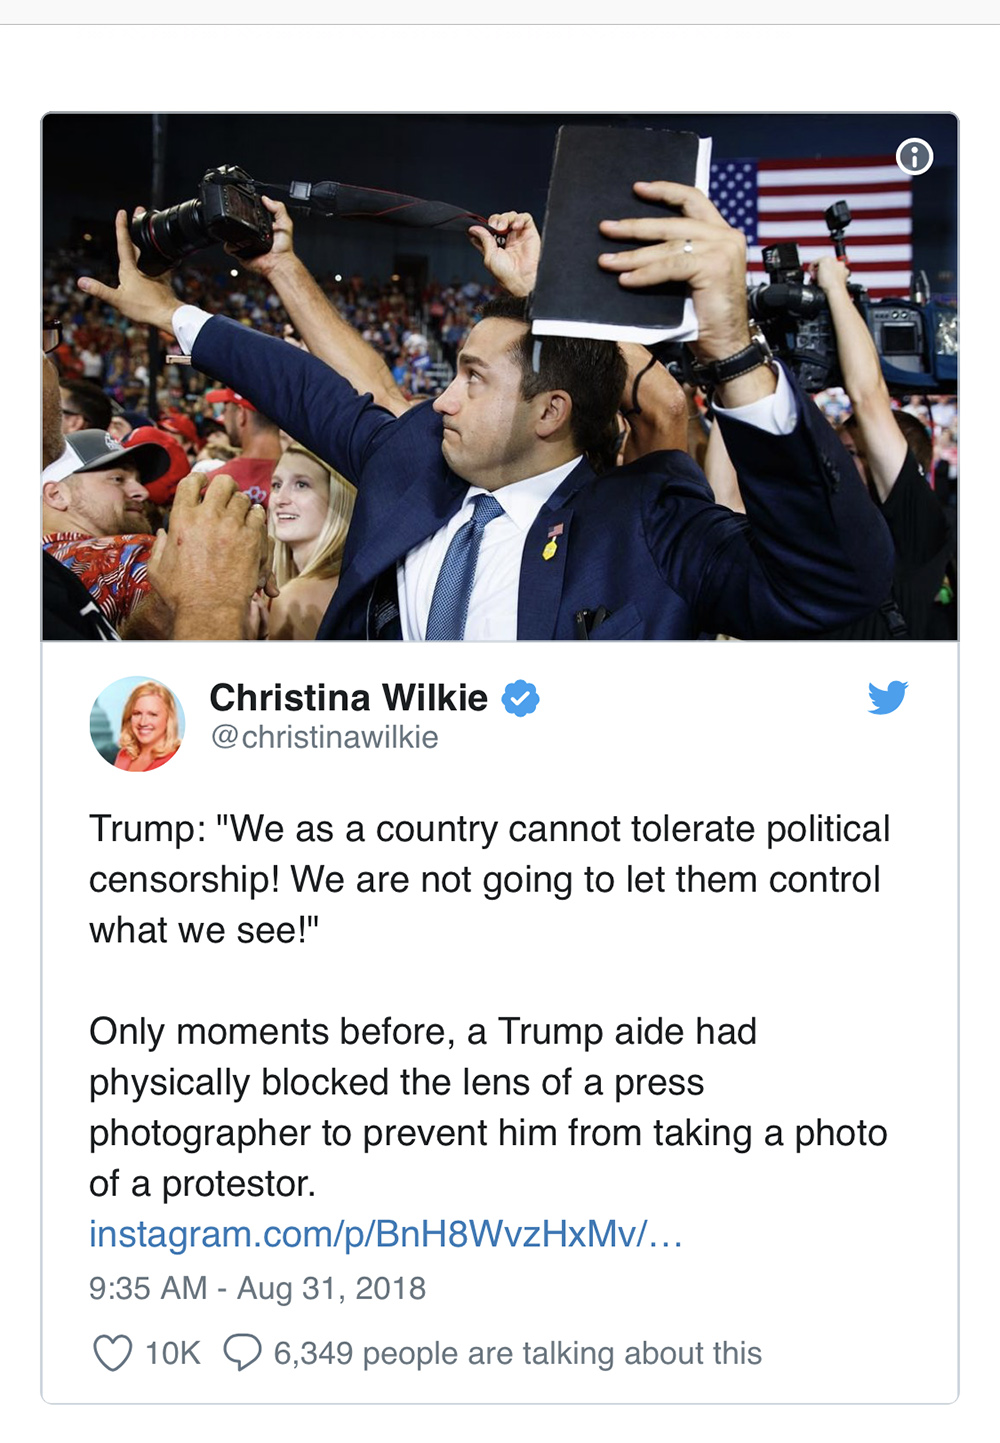Screen dimensions: 1000x1443
Task: Click the Trump quote paragraph text
Action: coord(489,879)
